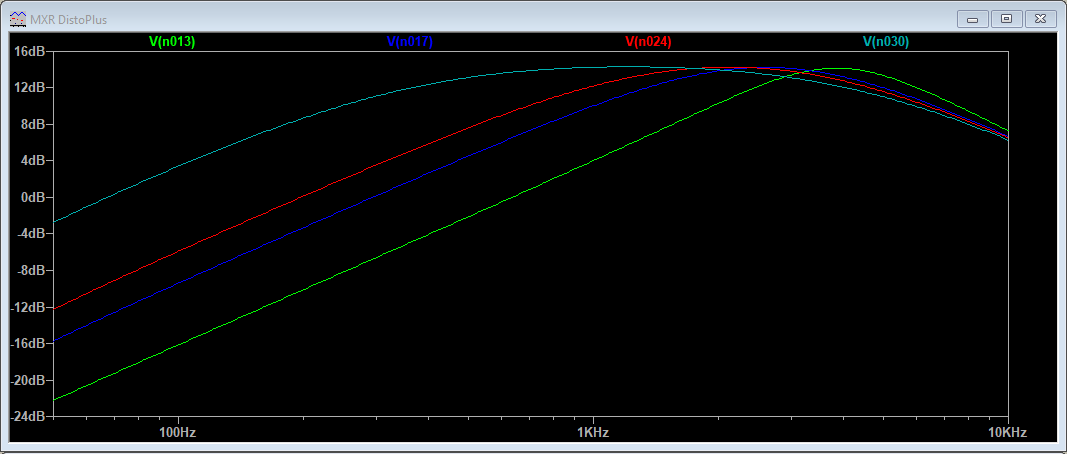Click the 100Hz horizontal axis label
1067x454 pixels.
click(x=178, y=433)
